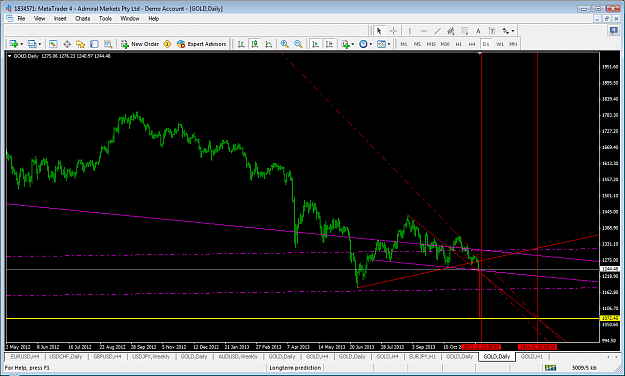Select the Crosshair tool
This screenshot has width=625, height=376.
[393, 31]
